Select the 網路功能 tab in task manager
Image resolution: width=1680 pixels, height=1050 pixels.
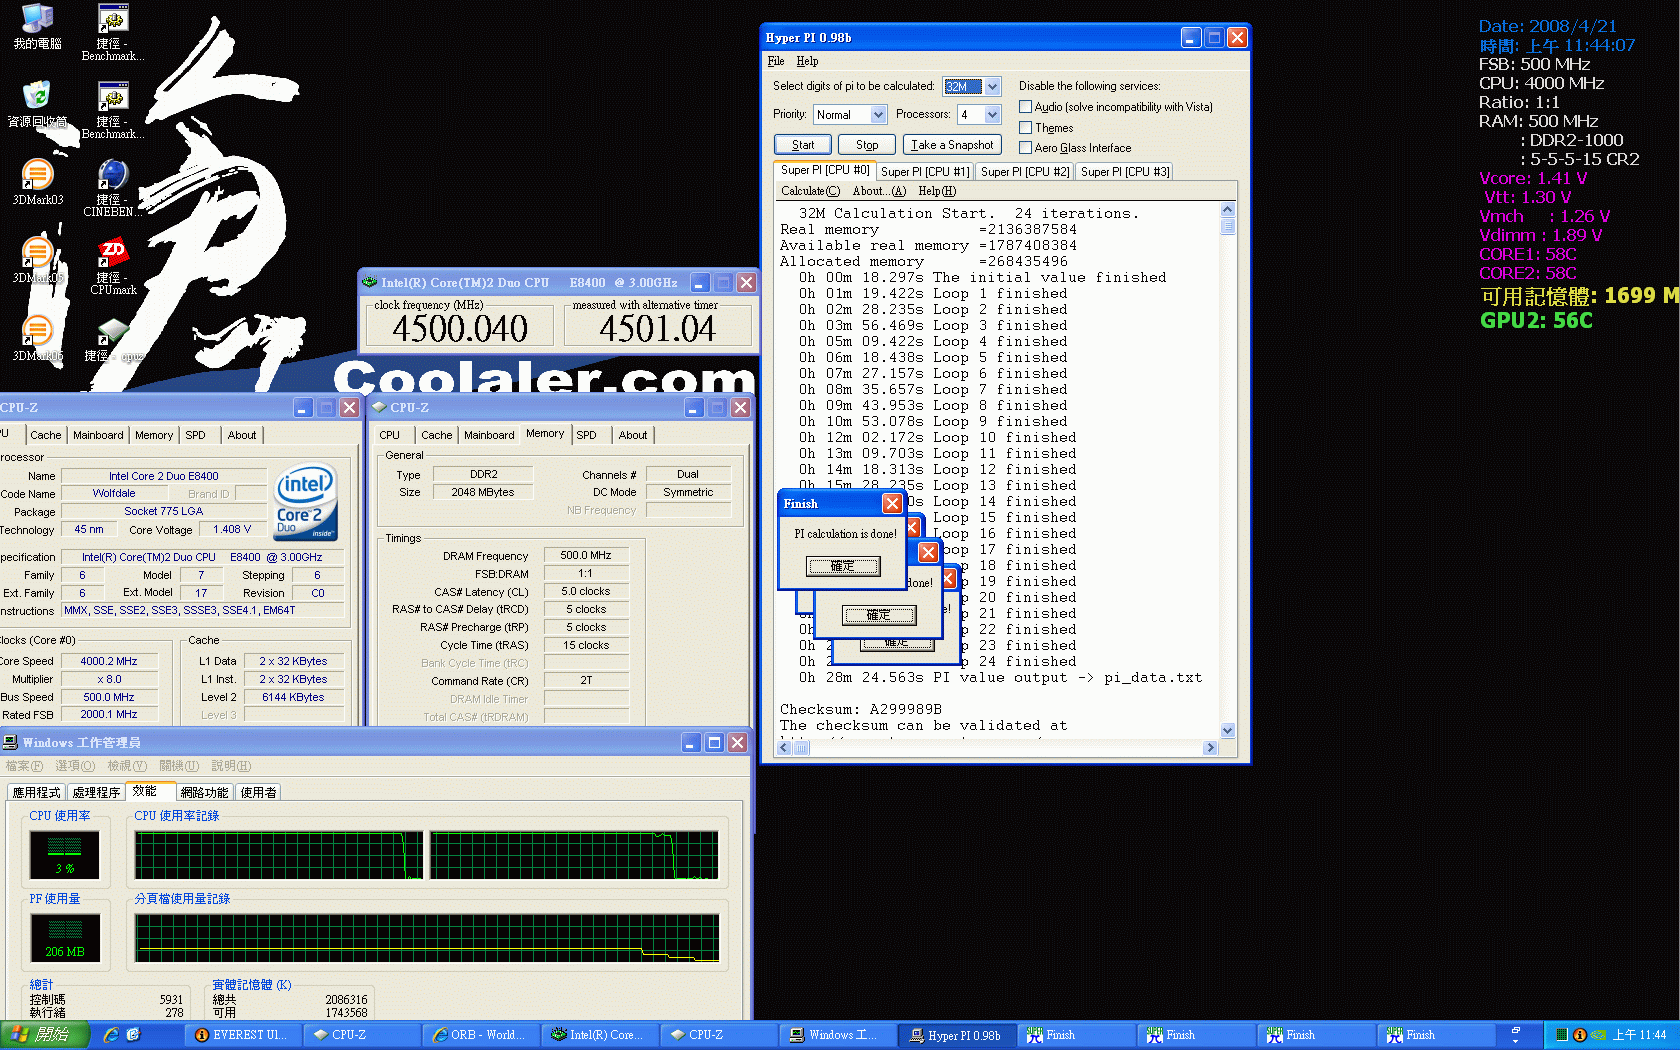[205, 792]
